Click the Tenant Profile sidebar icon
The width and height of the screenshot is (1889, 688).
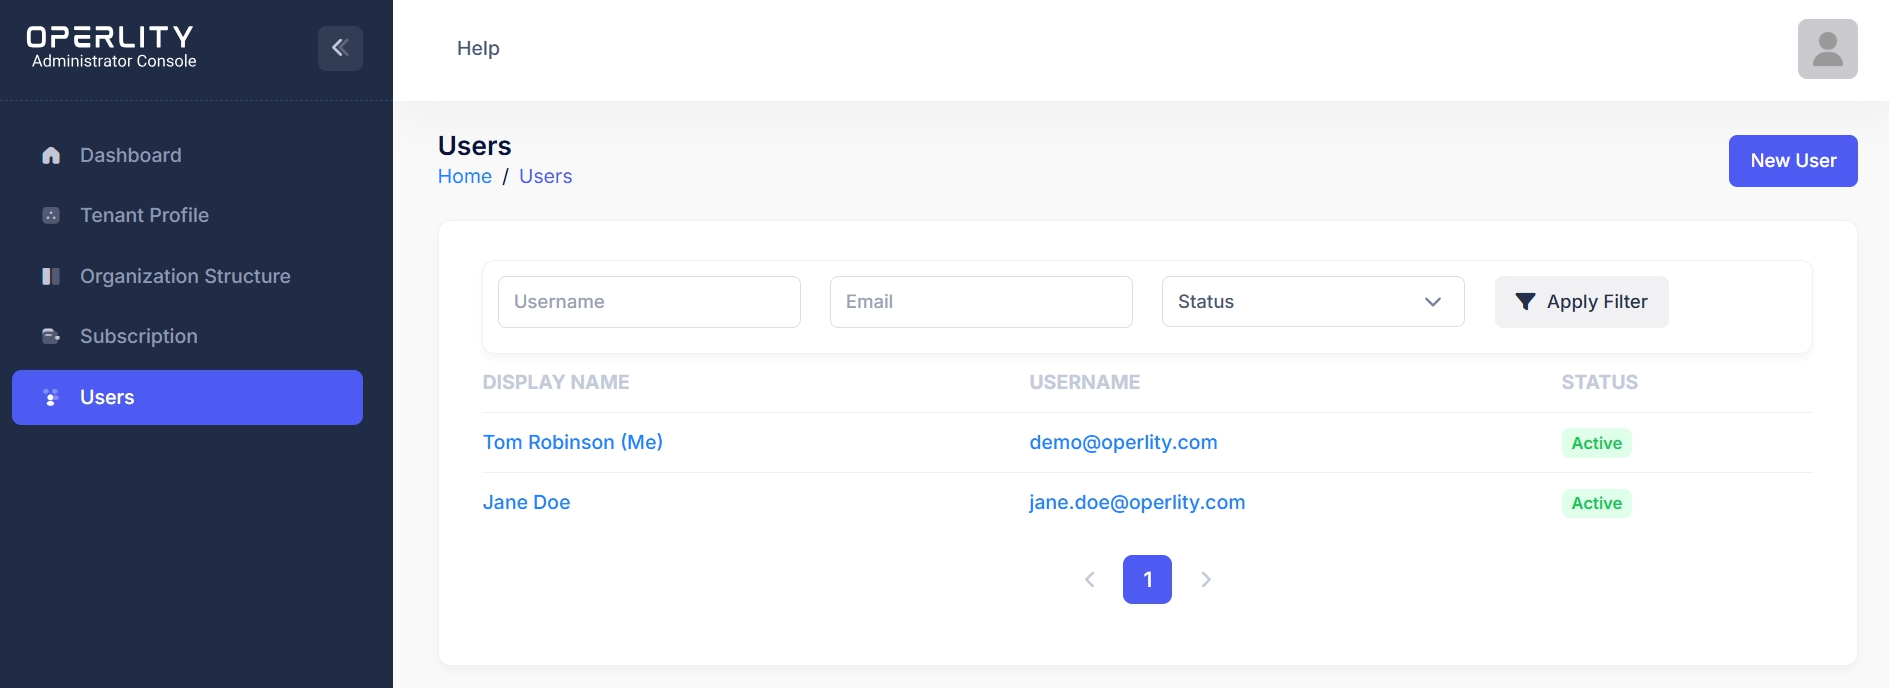[51, 215]
